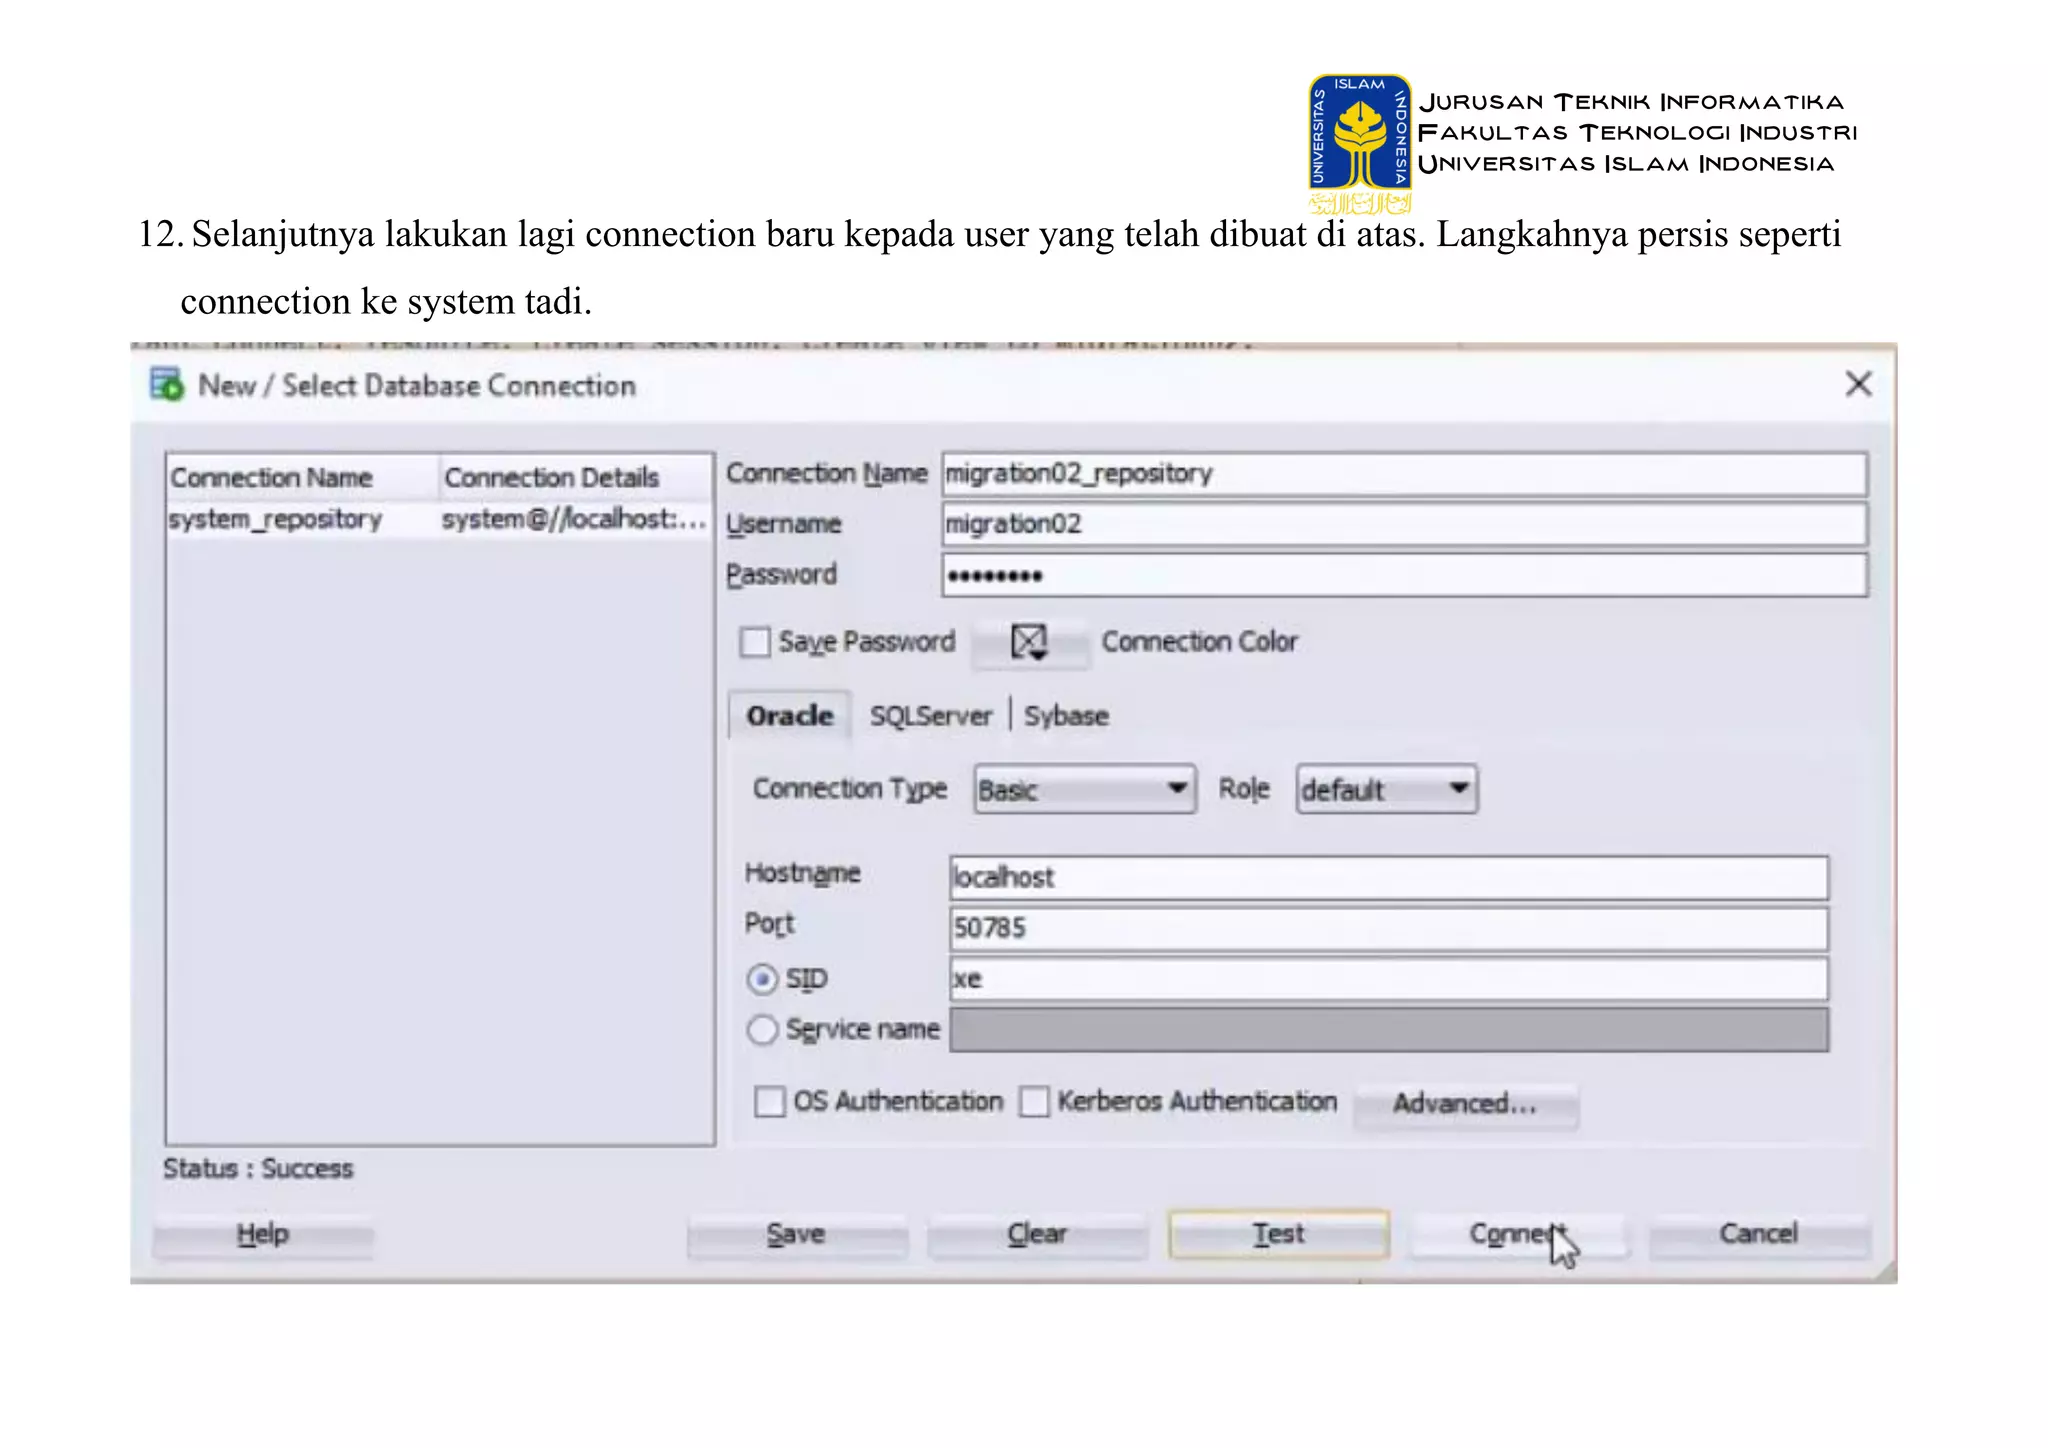Close the New / Select Database Connection dialog

[x=1858, y=384]
